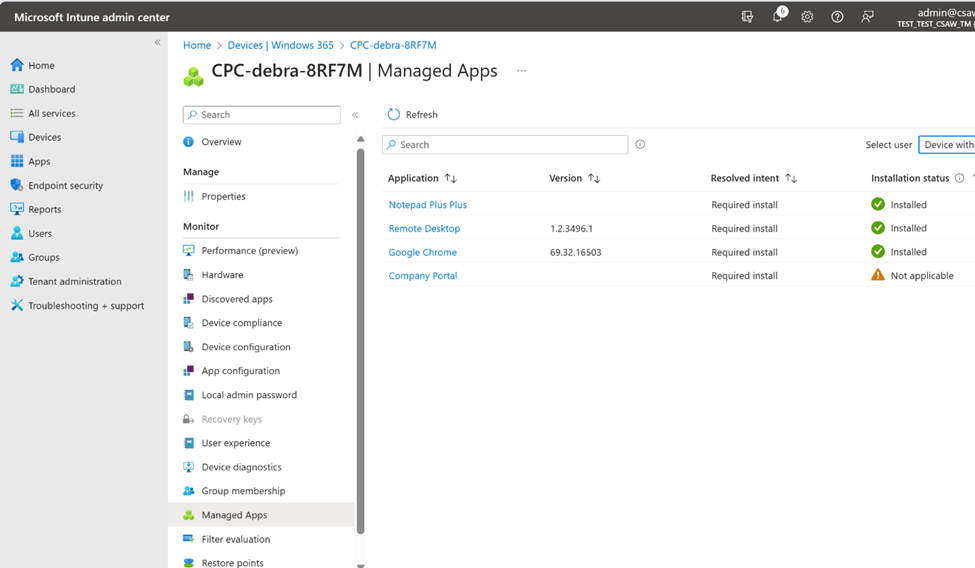
Task: Click the Reports icon in sidebar
Action: [x=17, y=209]
